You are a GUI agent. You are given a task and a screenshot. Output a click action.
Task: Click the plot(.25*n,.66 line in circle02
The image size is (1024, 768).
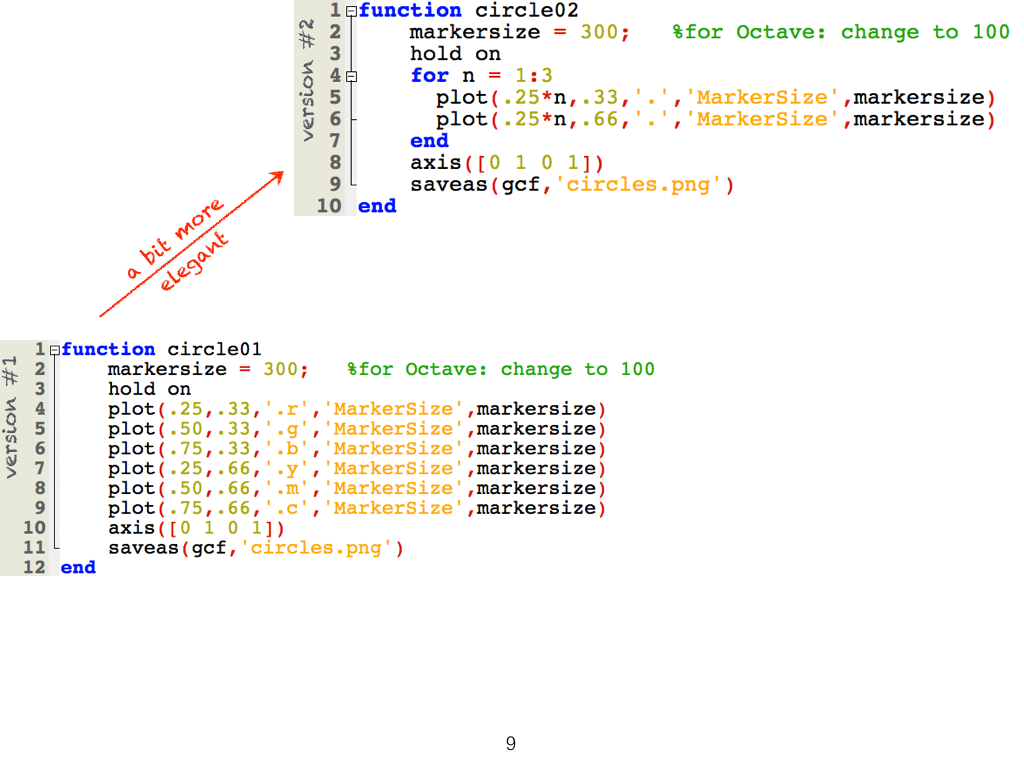click(x=715, y=120)
